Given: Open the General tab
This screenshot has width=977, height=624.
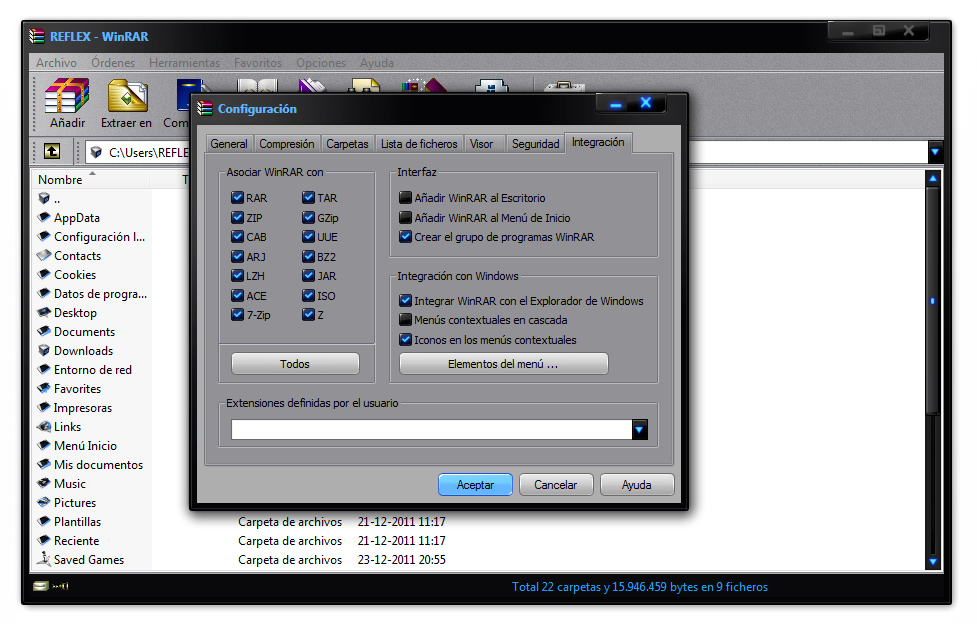Looking at the screenshot, I should tap(229, 144).
